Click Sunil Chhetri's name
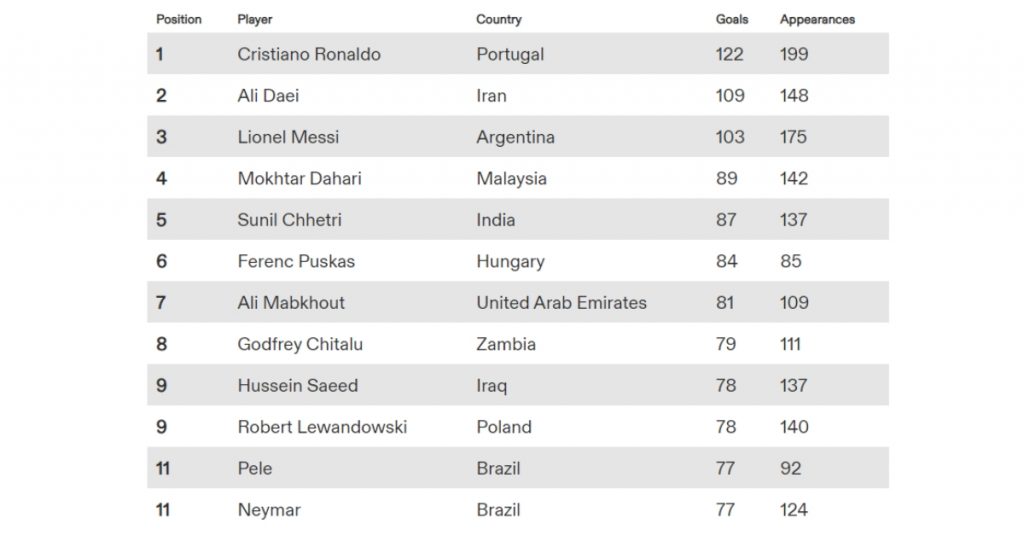The image size is (1024, 536). pyautogui.click(x=289, y=220)
